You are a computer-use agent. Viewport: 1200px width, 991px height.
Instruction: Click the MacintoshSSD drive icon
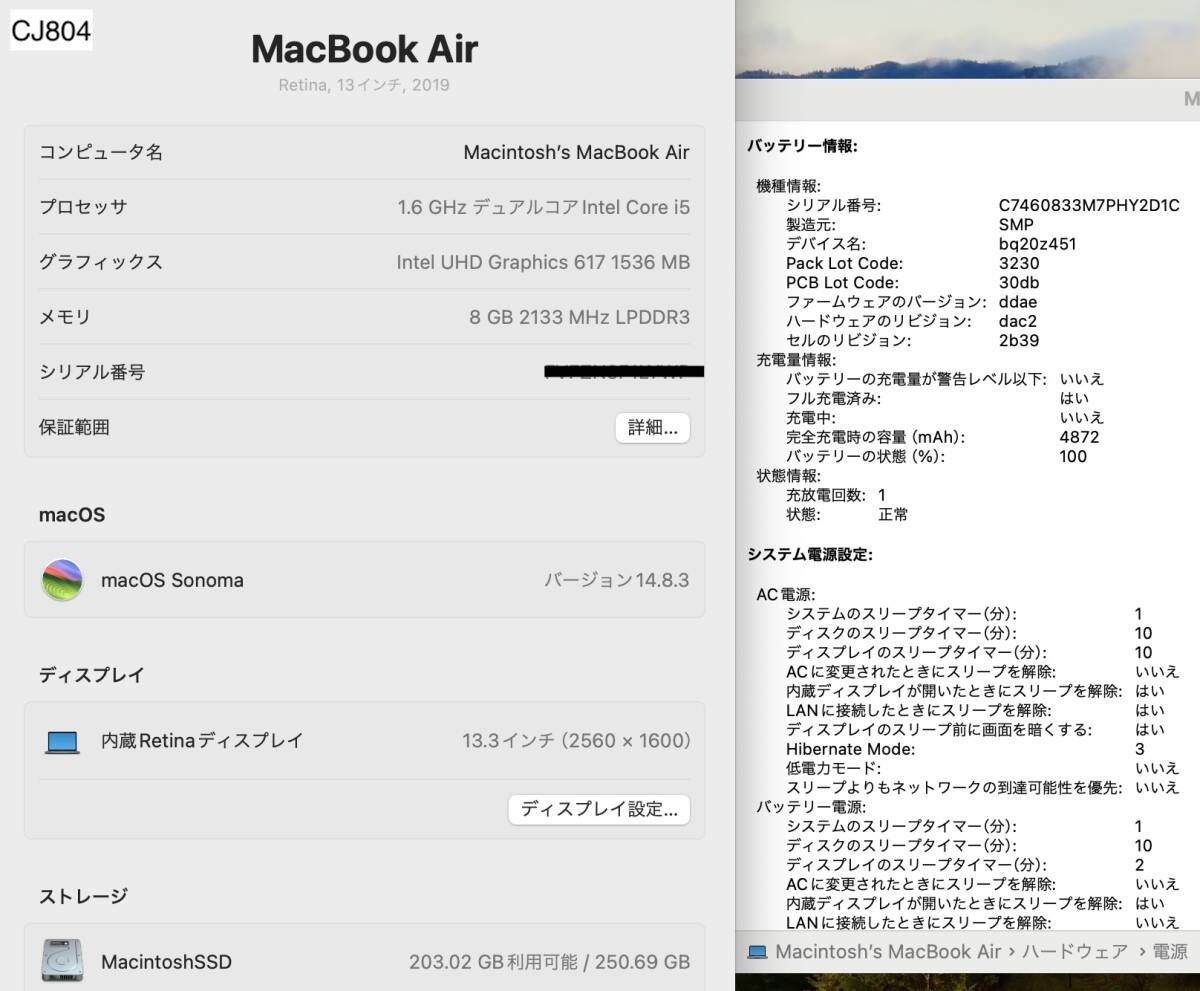click(x=62, y=961)
